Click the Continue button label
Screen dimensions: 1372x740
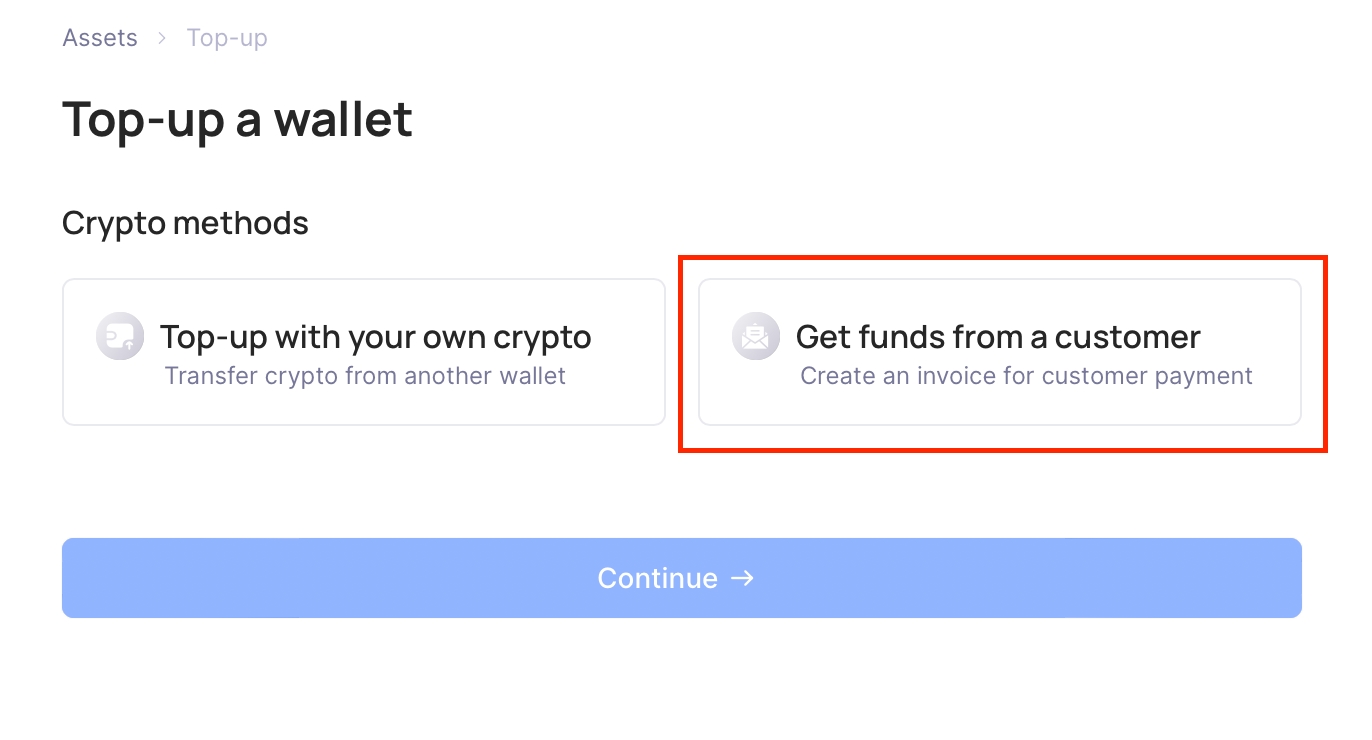point(657,578)
